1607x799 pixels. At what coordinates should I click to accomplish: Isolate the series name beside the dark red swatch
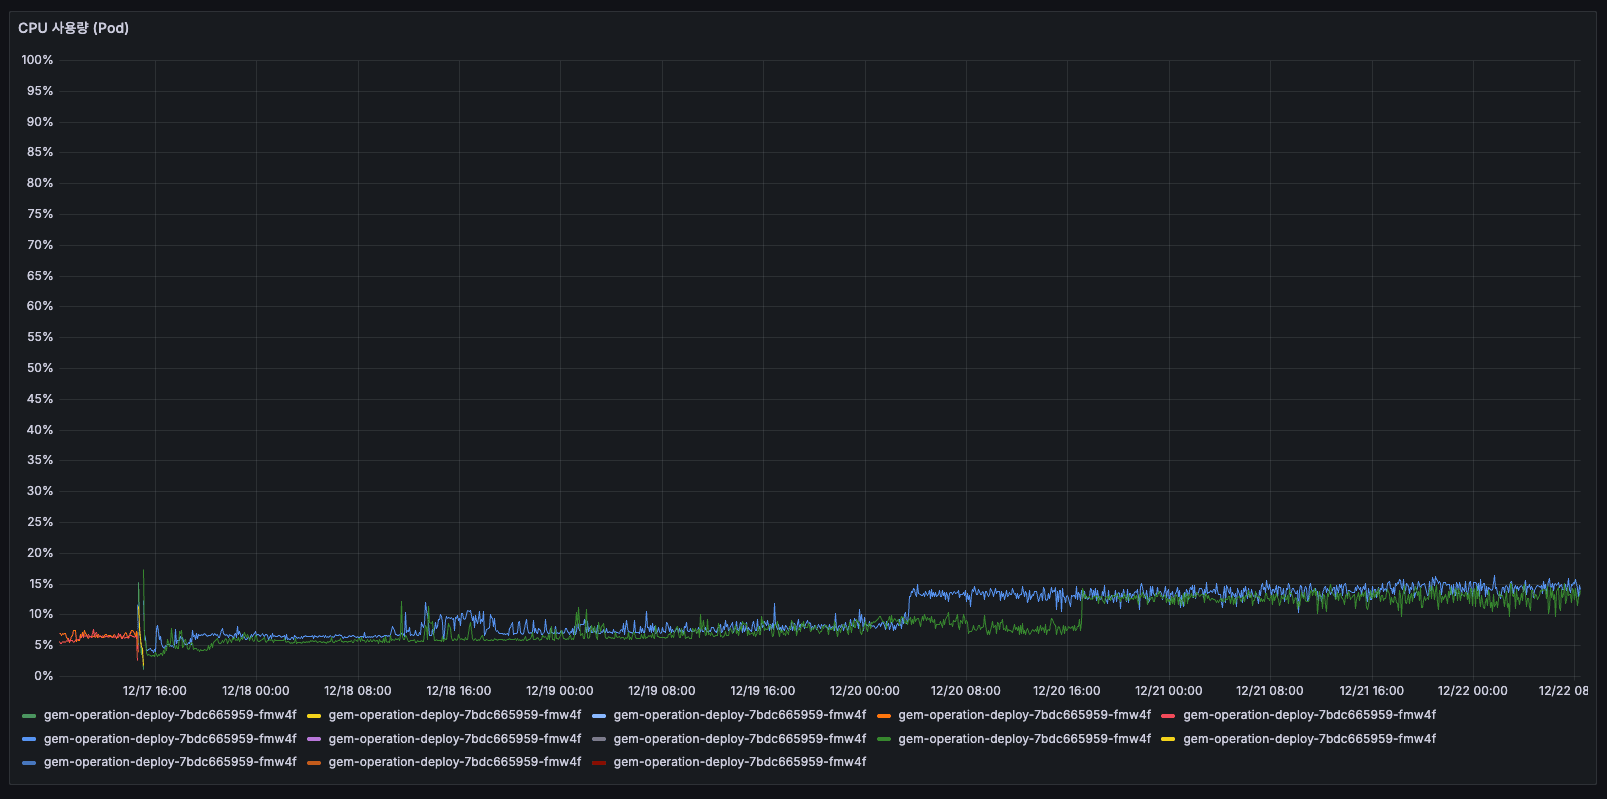tap(739, 762)
